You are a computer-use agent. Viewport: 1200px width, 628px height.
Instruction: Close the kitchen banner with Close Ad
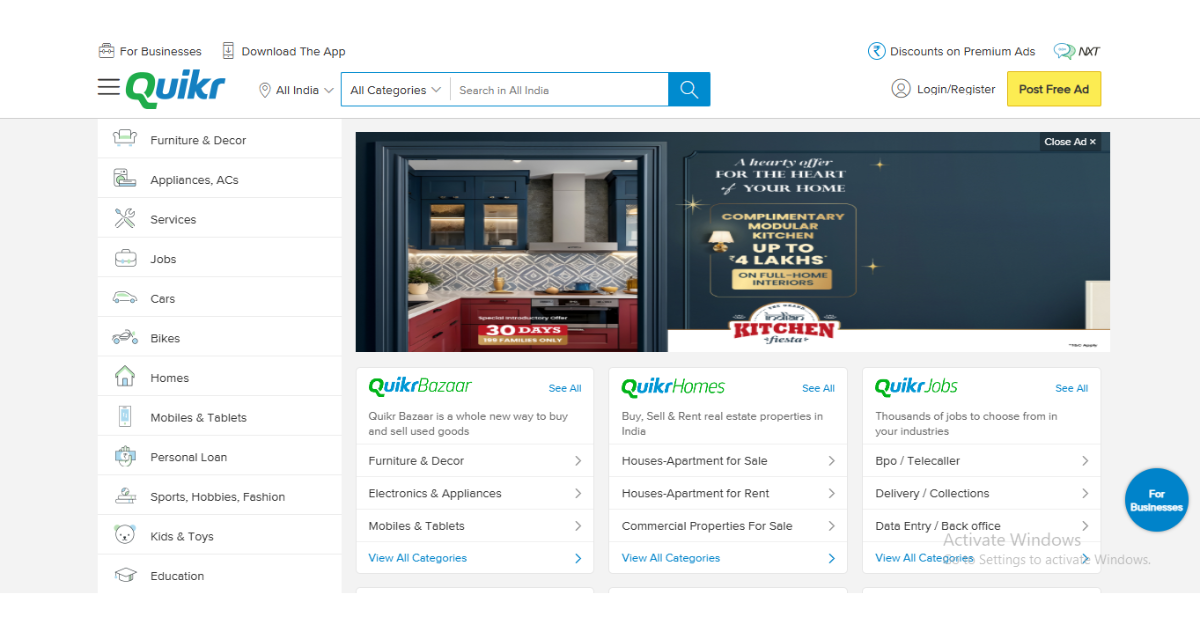click(x=1070, y=142)
